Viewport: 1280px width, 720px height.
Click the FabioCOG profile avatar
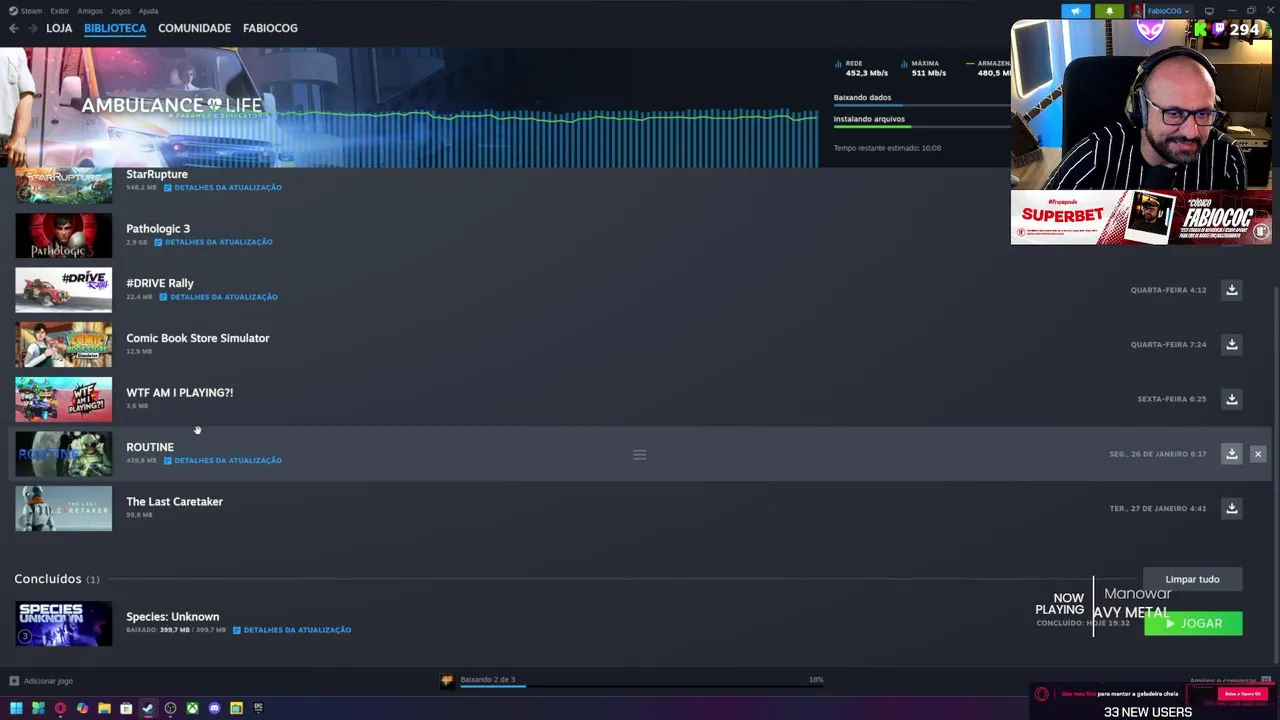(1137, 11)
